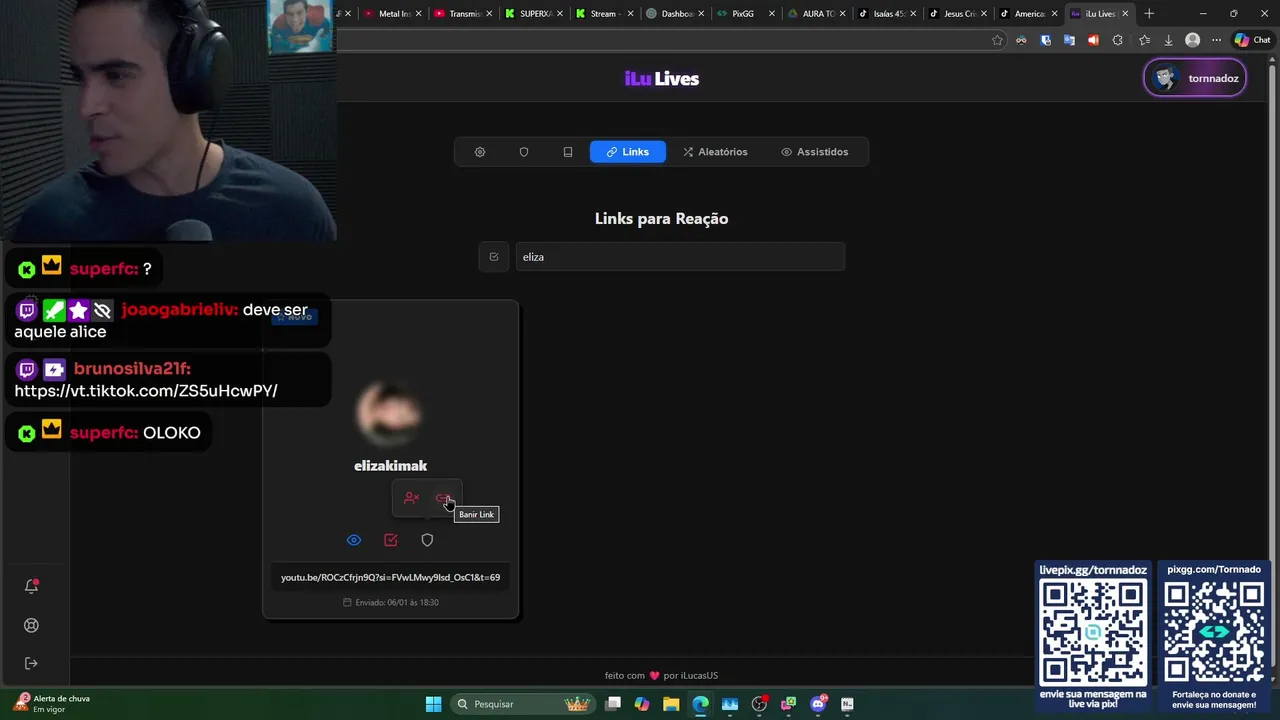Switch to the Transmis YouTube browser tab
This screenshot has height=720, width=1280.
point(464,14)
